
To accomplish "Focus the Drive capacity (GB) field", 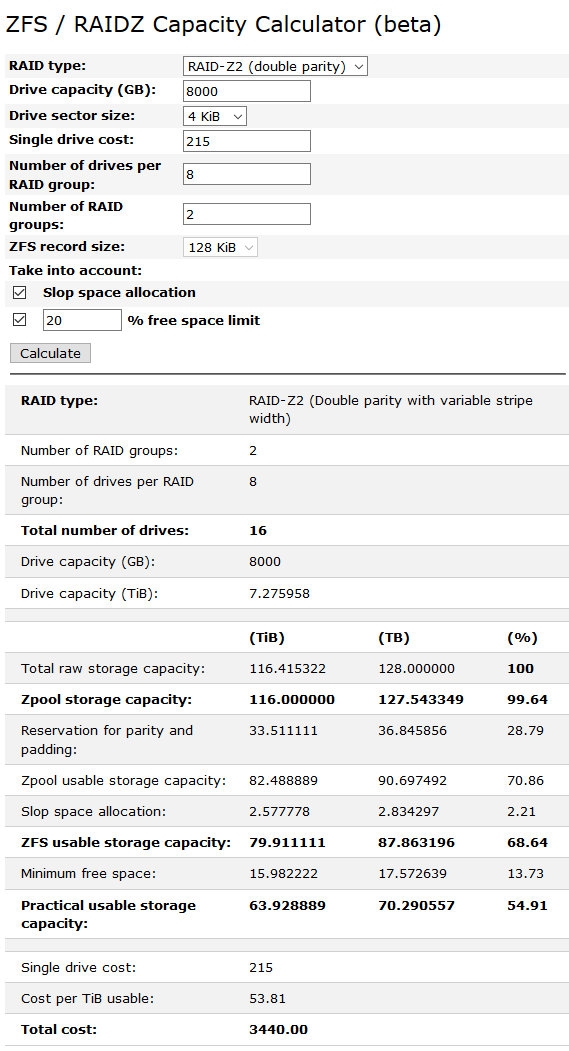I will click(x=247, y=91).
